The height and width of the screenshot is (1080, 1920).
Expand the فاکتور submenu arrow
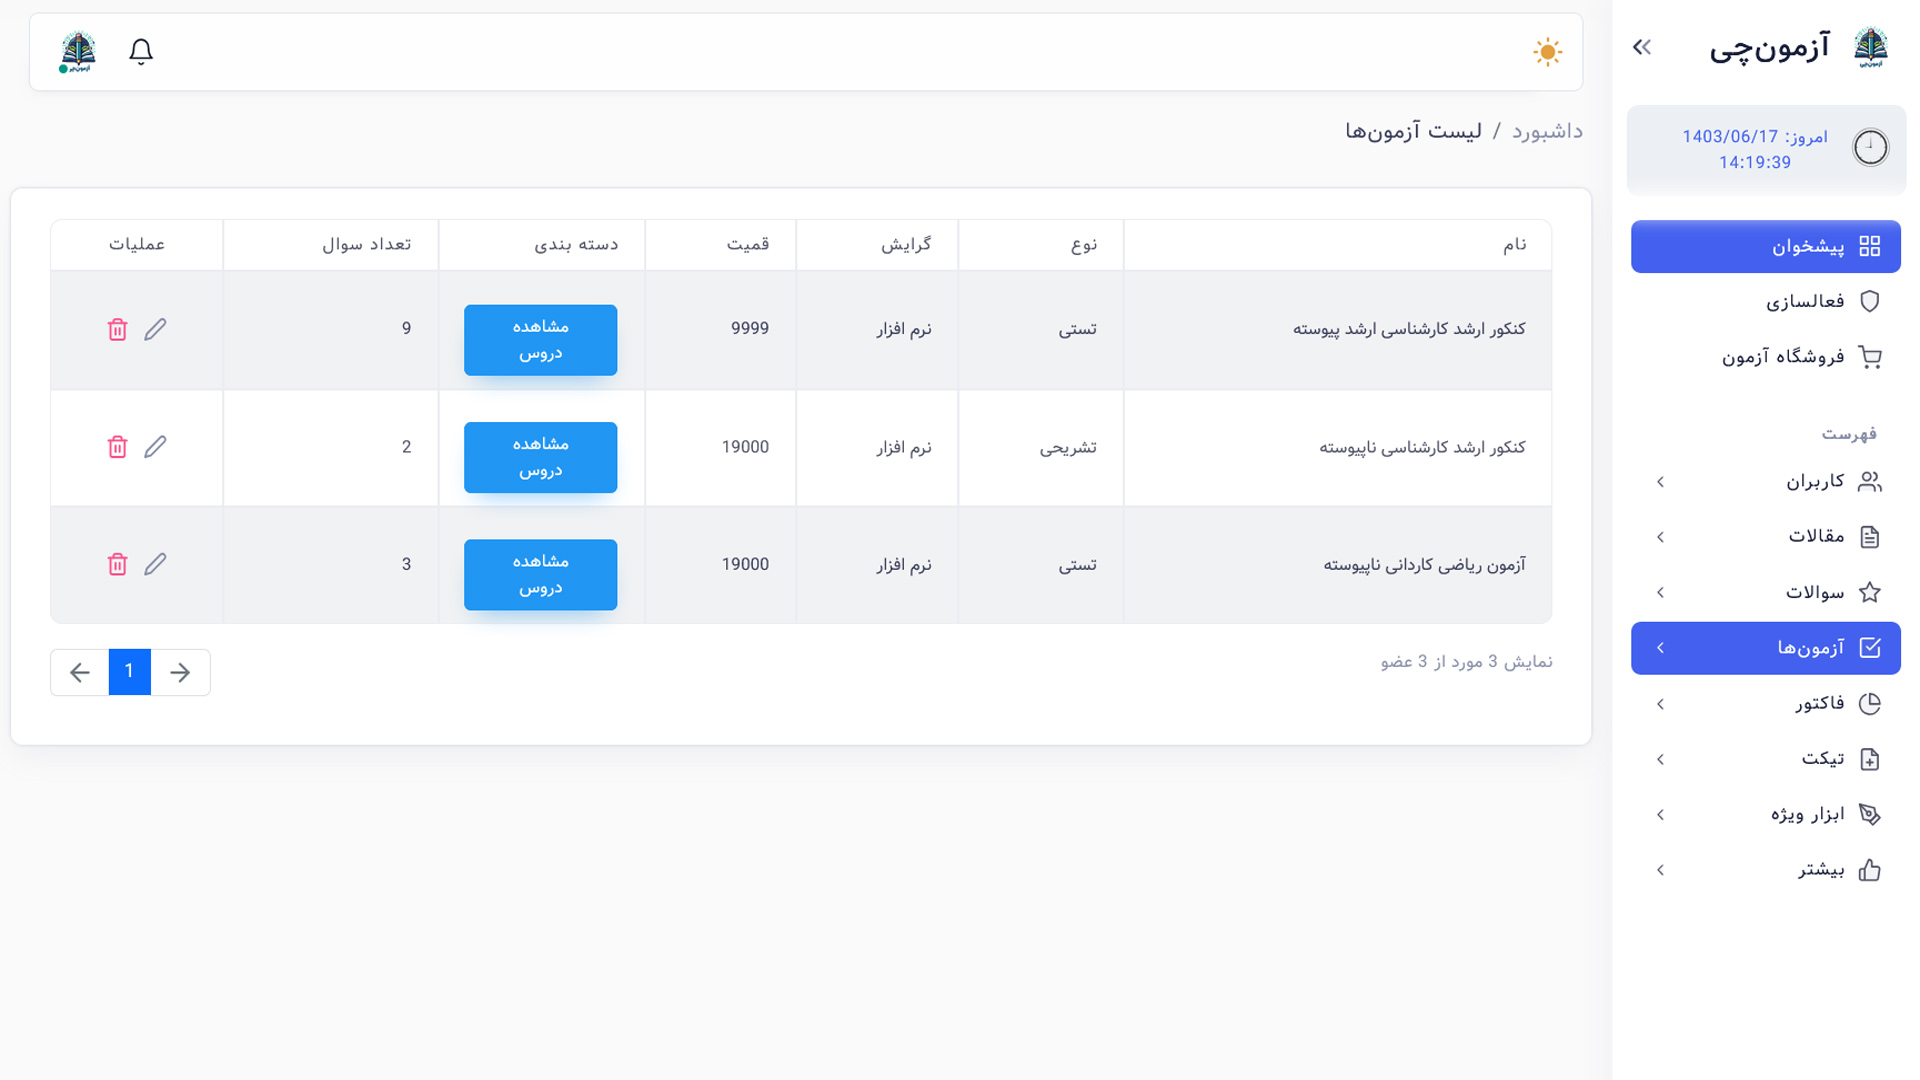click(x=1660, y=704)
